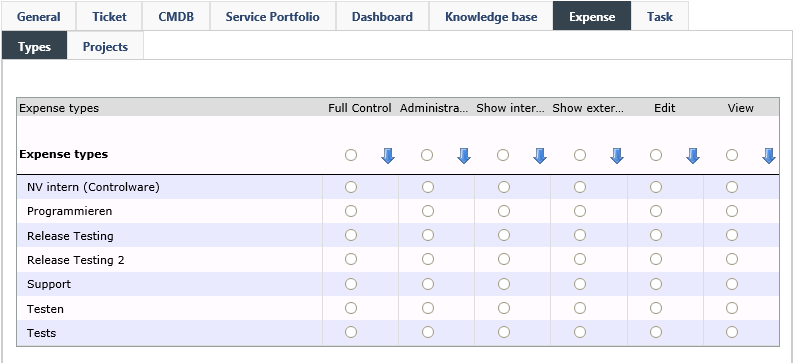
Task: Select Show external radio for NV intern (Controlware)
Action: point(580,187)
